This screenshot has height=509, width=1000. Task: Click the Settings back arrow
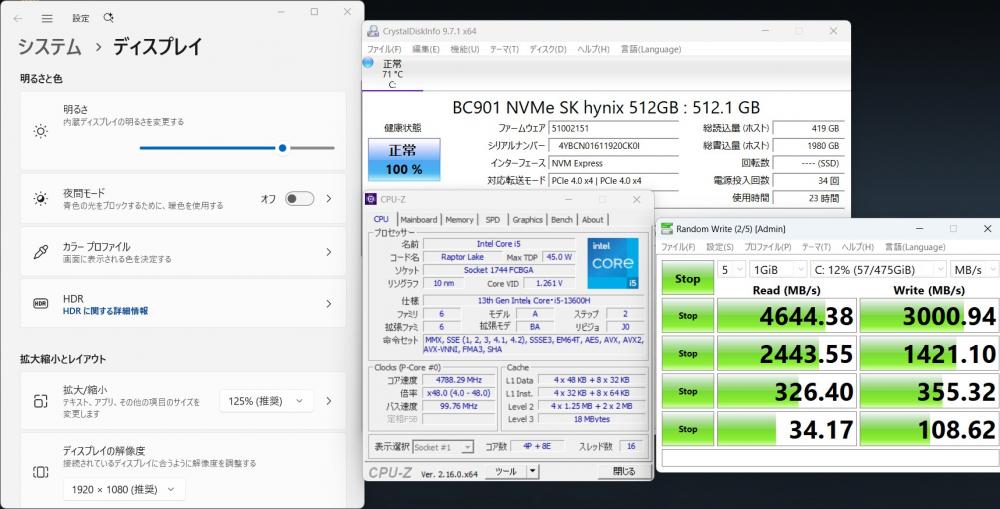click(17, 18)
